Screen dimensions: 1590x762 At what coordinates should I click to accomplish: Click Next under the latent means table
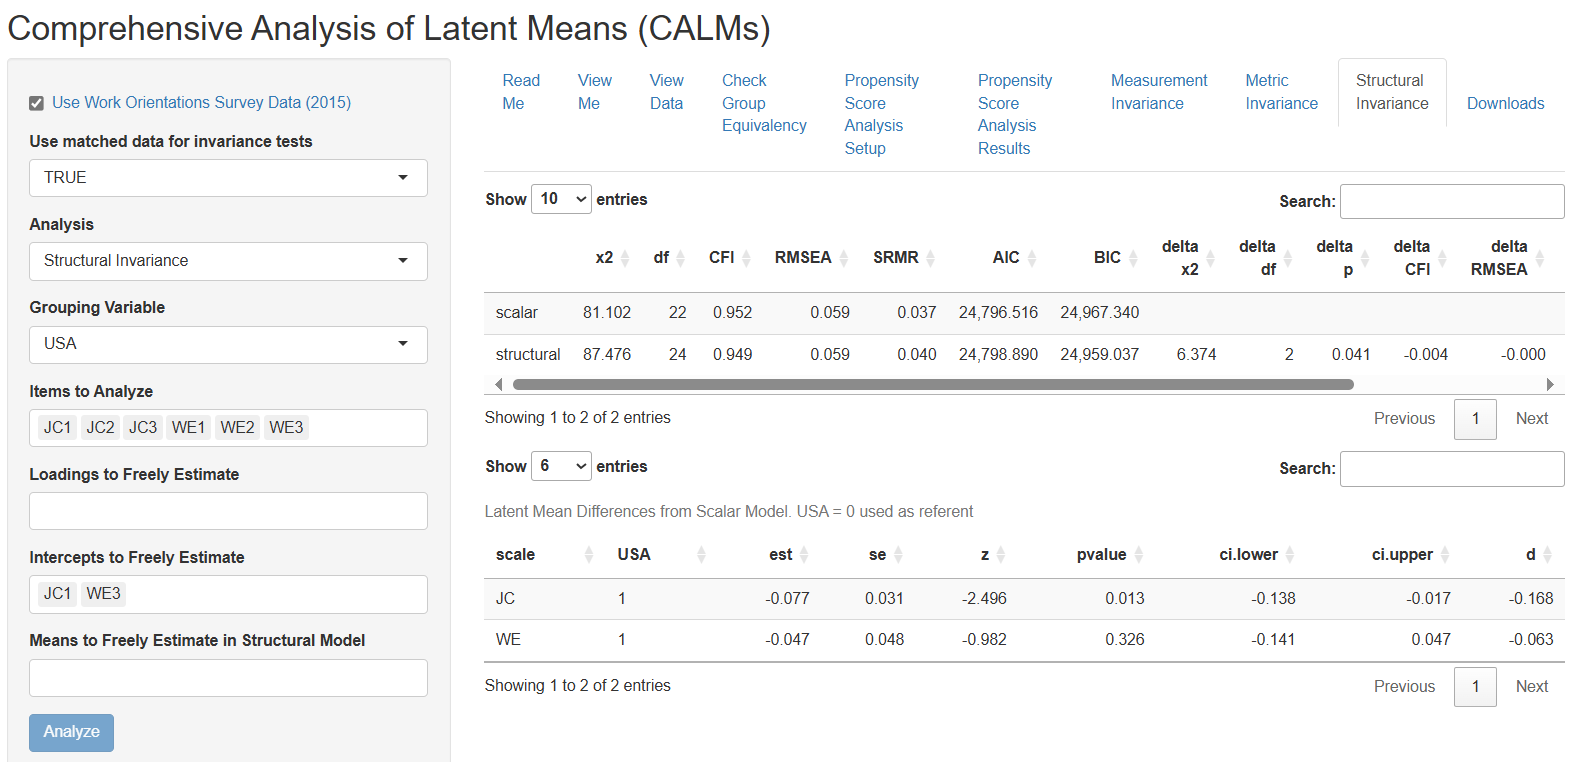click(1531, 686)
